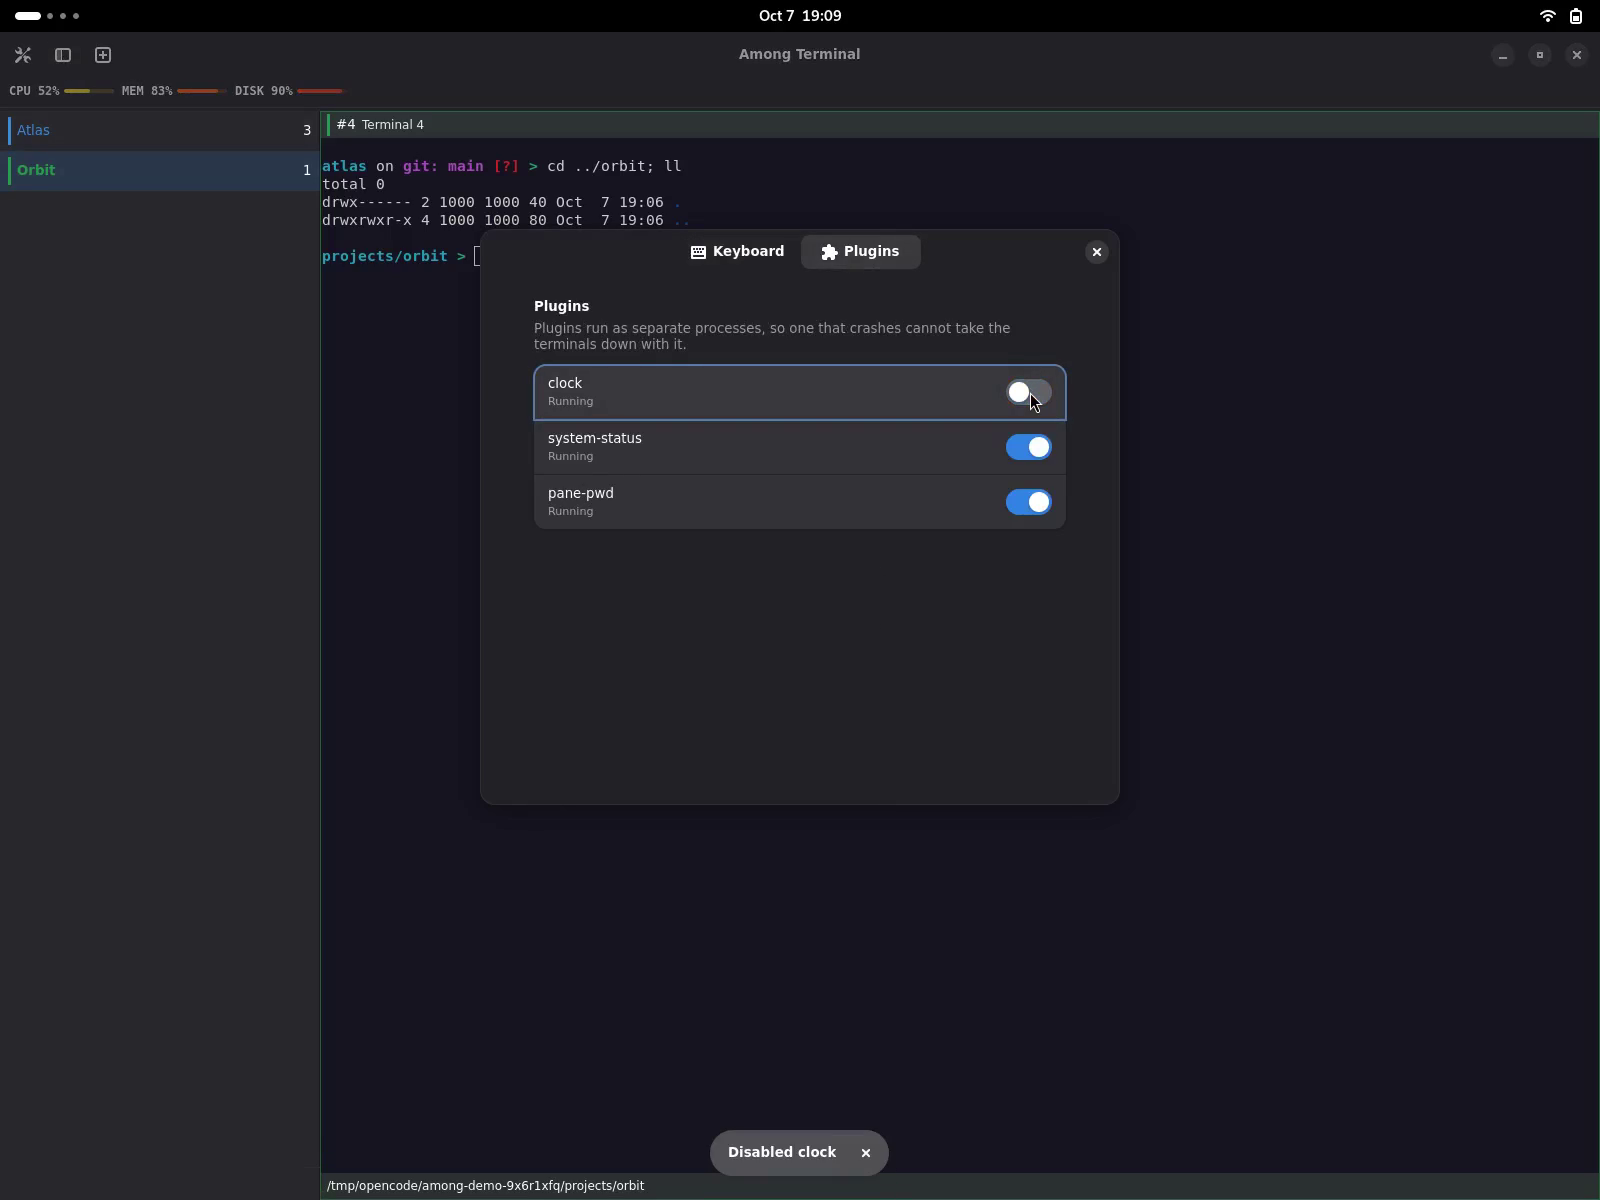The image size is (1600, 1200).
Task: Click the CPU usage bar
Action: pyautogui.click(x=89, y=91)
